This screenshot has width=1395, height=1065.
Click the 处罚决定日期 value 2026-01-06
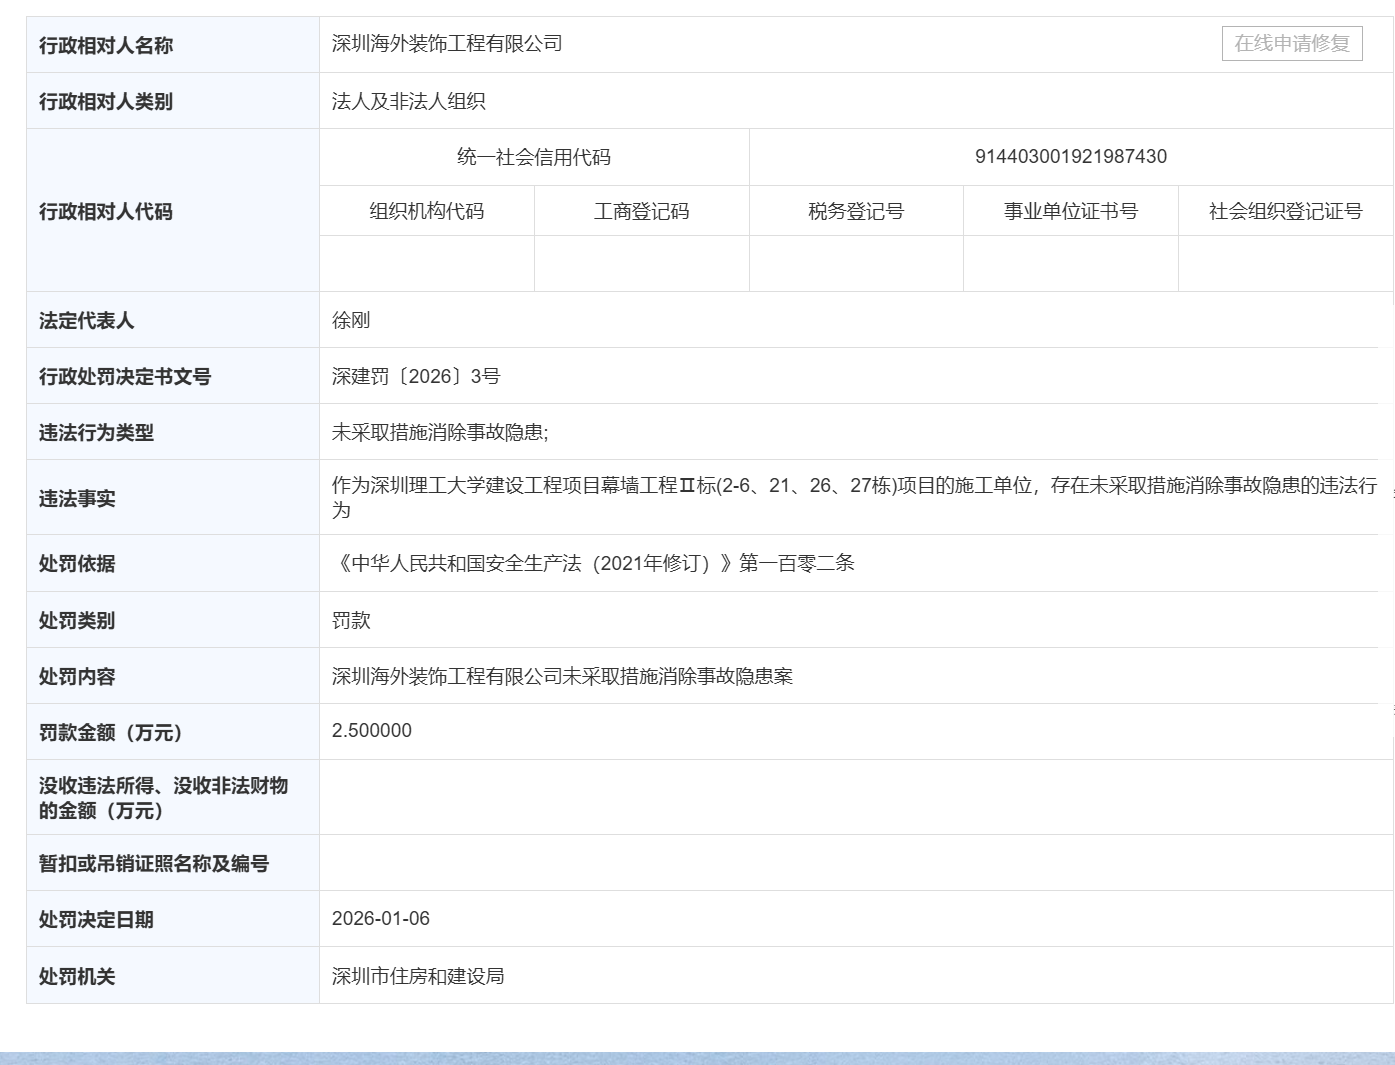click(x=381, y=918)
